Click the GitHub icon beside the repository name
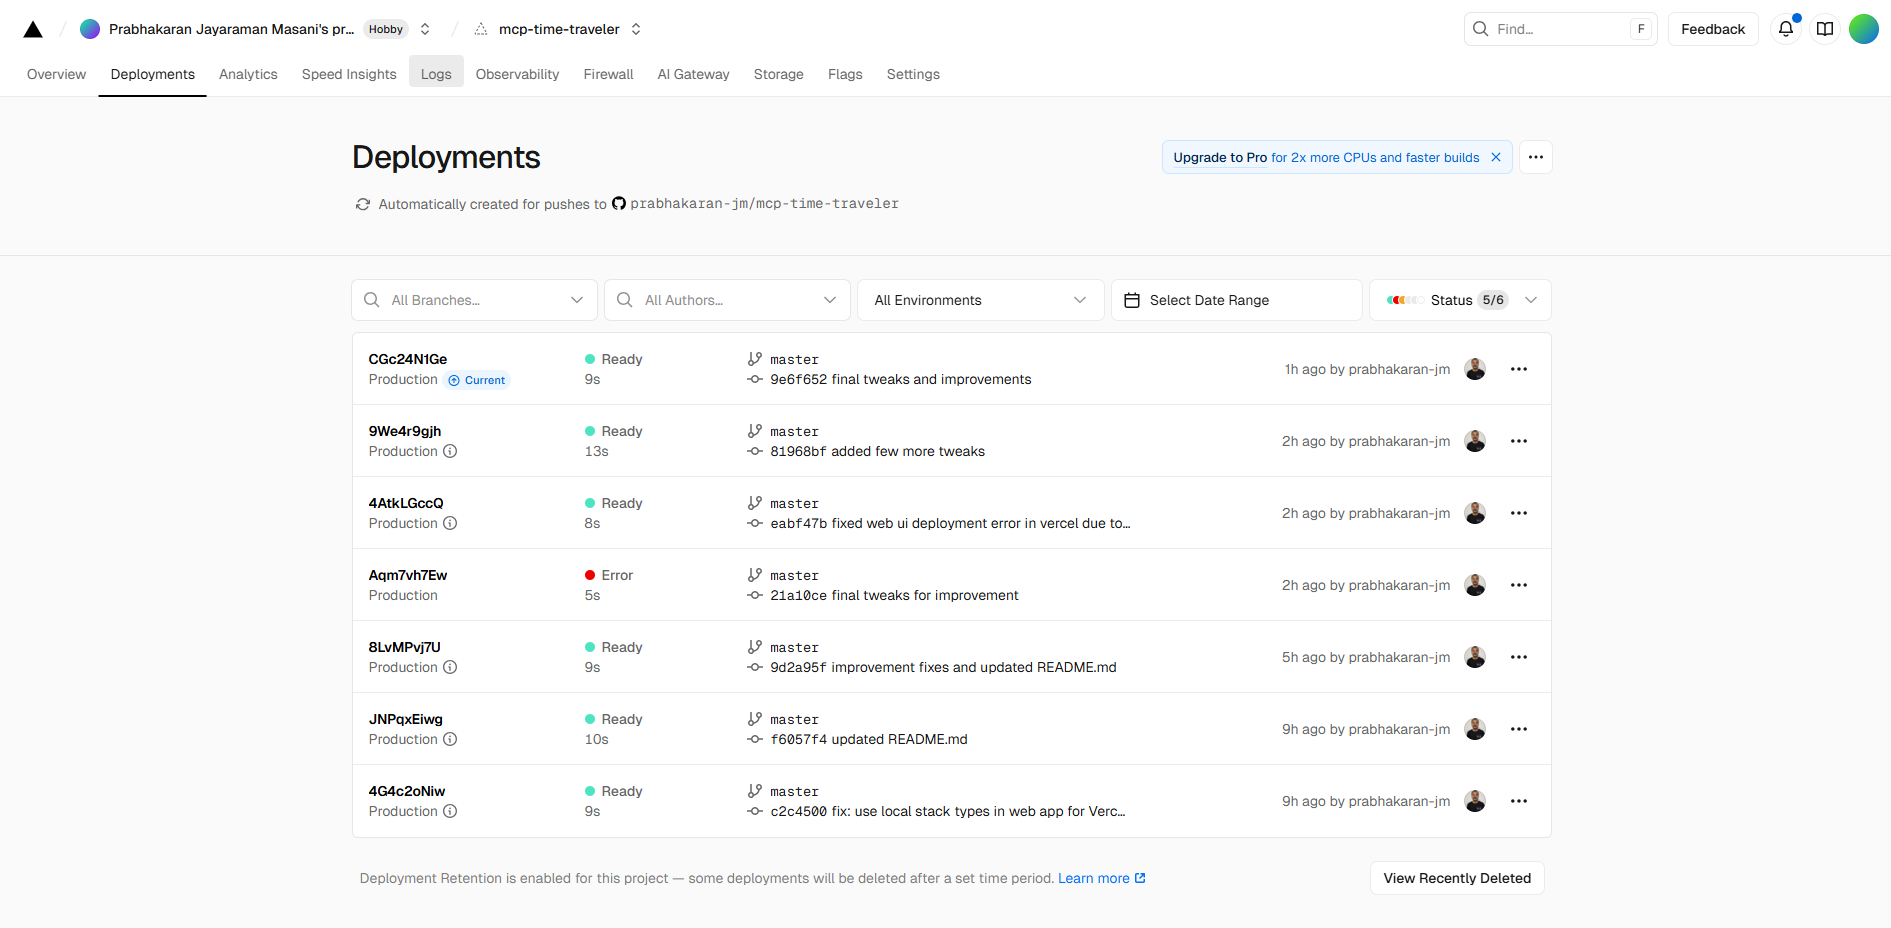Screen dimensions: 1891x928 pos(619,203)
